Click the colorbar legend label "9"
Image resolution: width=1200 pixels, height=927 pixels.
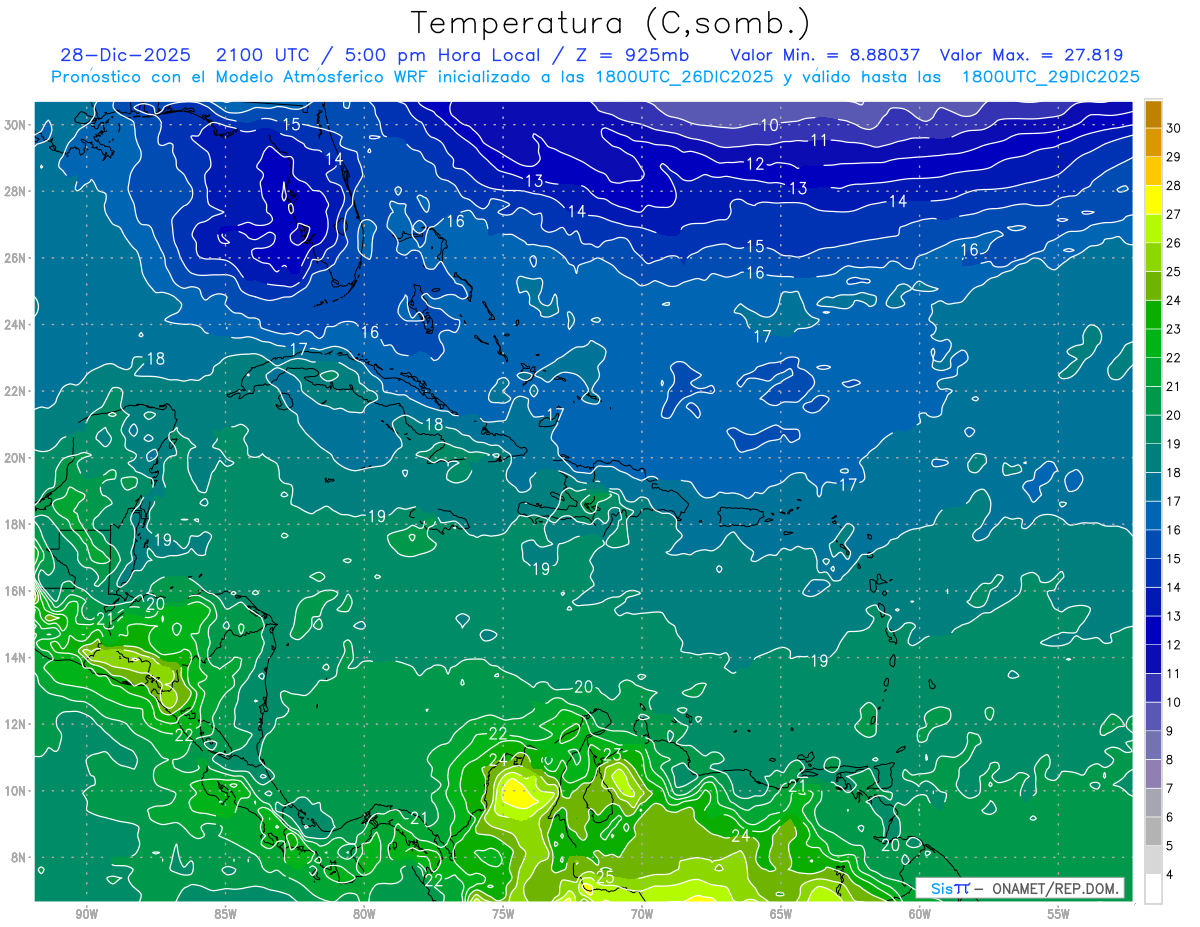tap(1170, 732)
